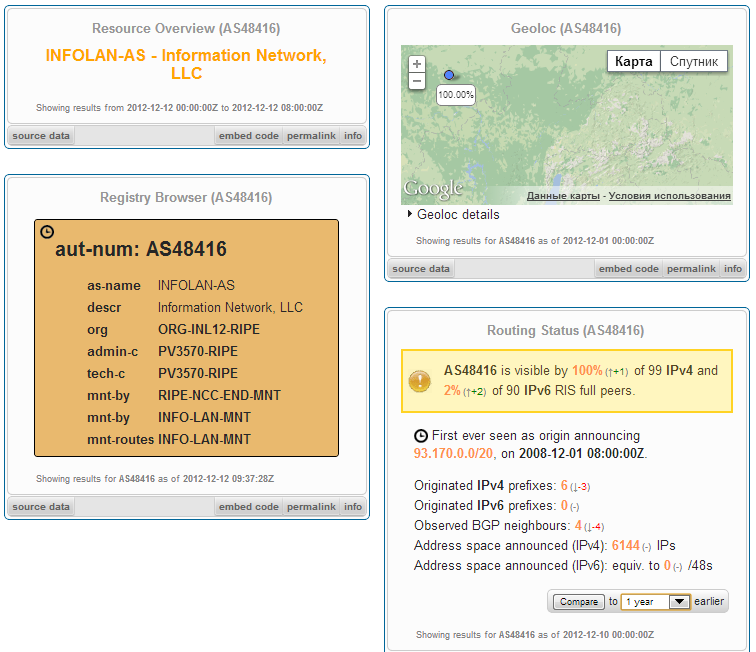Image resolution: width=756 pixels, height=652 pixels.
Task: Open info in Geoloc widget
Action: tap(733, 269)
